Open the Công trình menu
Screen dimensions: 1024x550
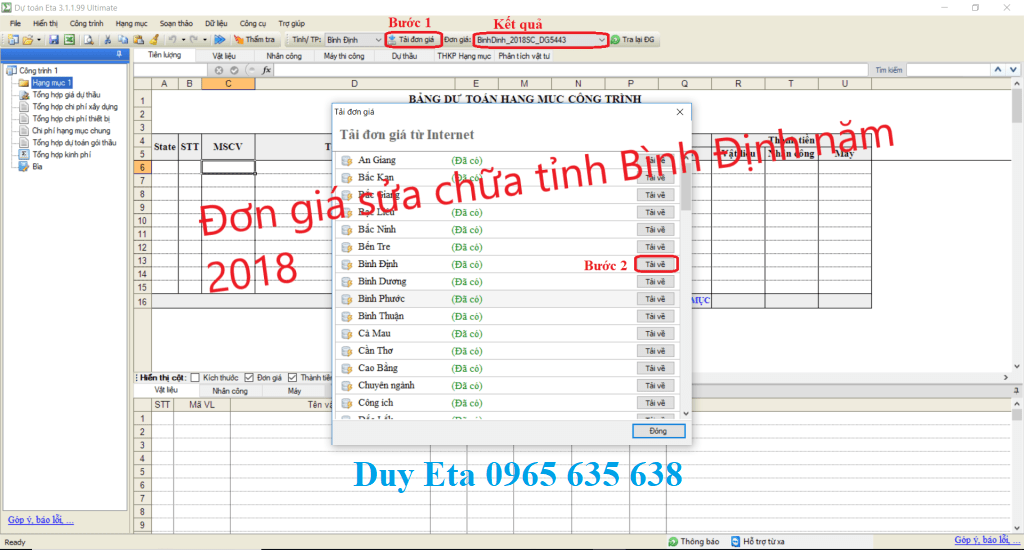click(86, 24)
